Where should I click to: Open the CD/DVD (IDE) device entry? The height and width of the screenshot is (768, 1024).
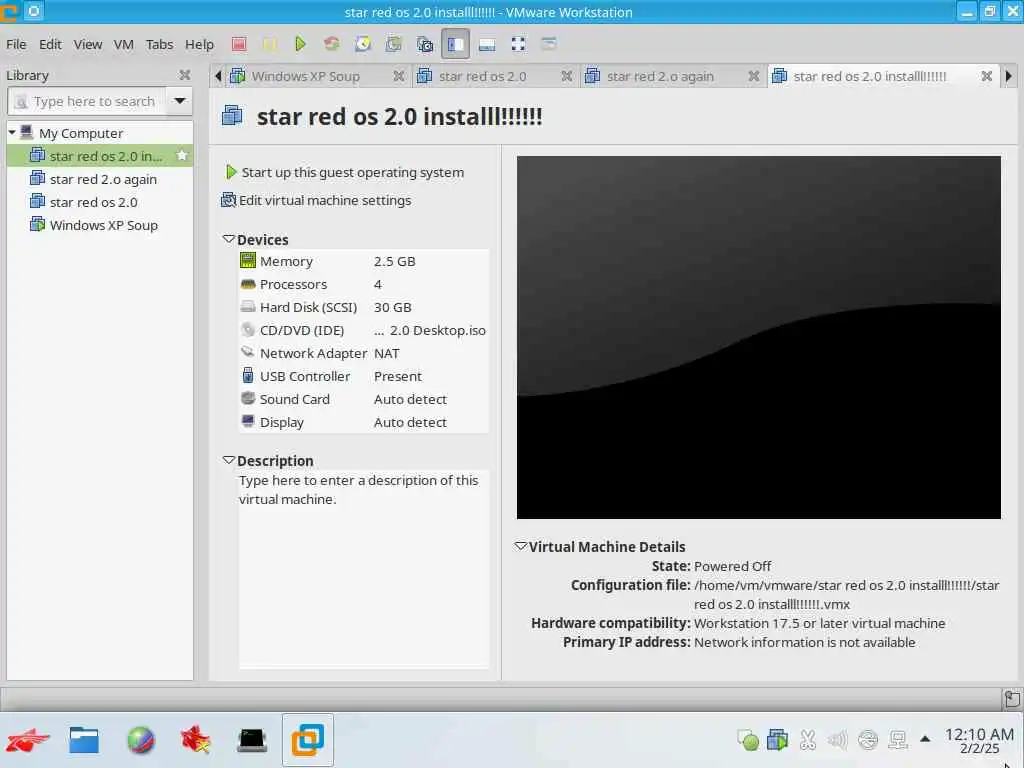(363, 330)
